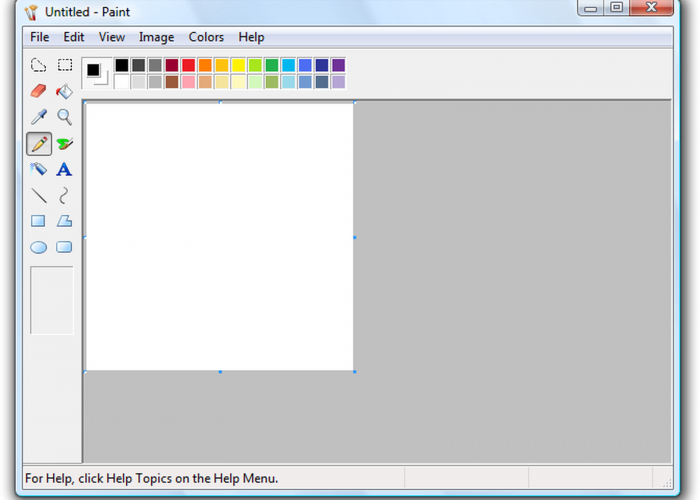Choose the light sky blue swatch
This screenshot has height=500, width=700.
tap(288, 82)
